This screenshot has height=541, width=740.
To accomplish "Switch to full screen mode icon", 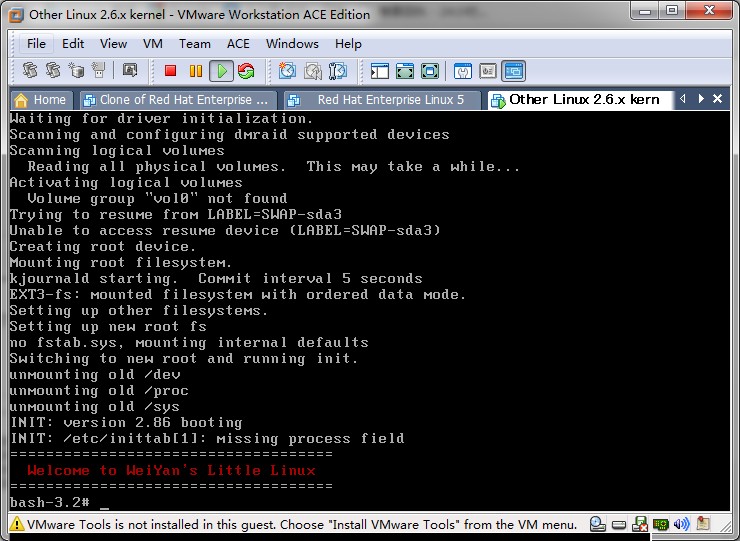I will [429, 71].
